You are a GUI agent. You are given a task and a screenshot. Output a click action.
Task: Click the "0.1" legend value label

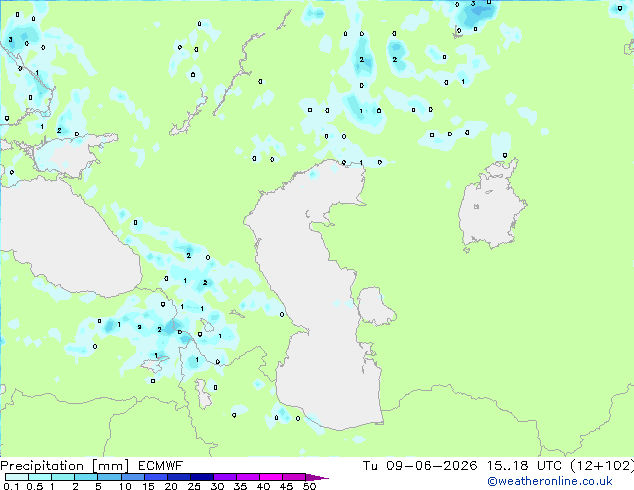click(11, 486)
